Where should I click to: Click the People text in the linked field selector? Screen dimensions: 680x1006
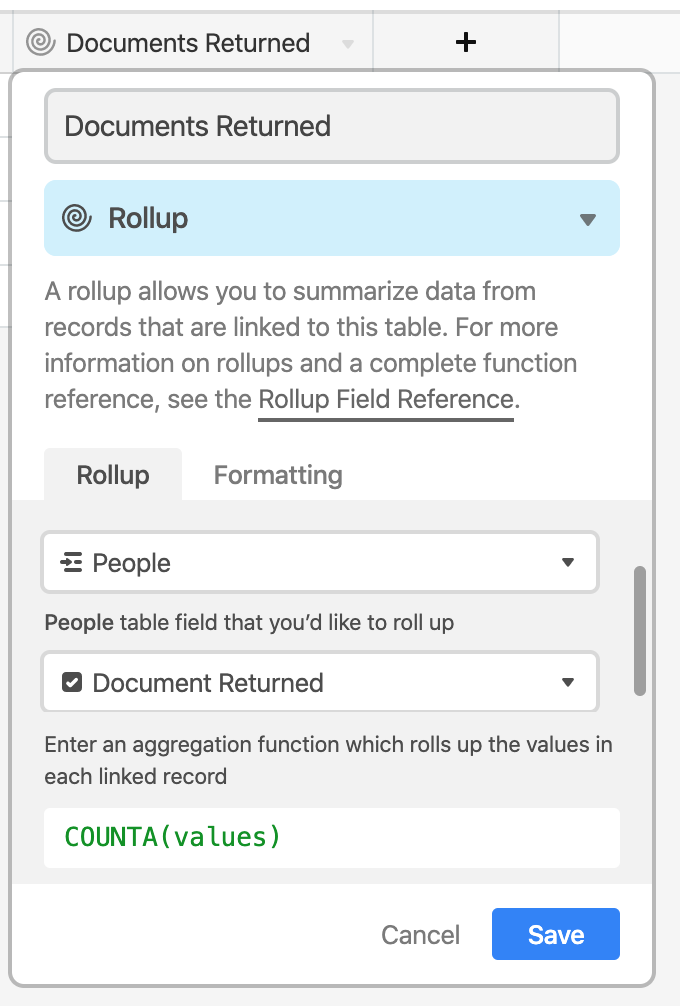[x=132, y=563]
